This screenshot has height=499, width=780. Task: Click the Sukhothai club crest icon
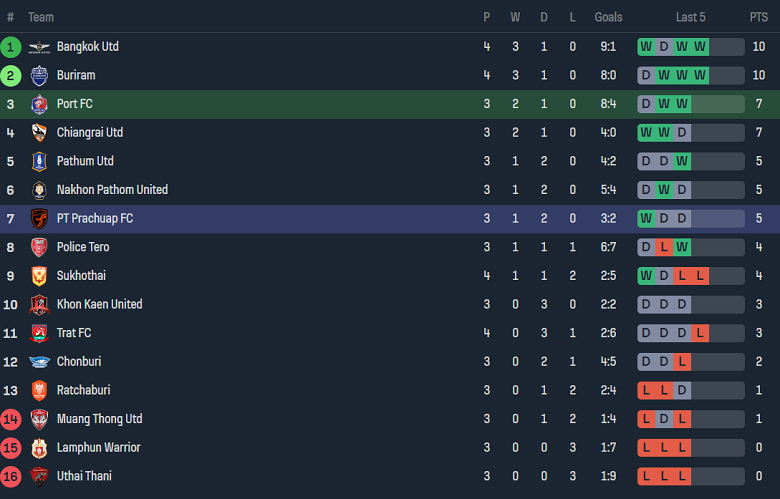[x=39, y=276]
